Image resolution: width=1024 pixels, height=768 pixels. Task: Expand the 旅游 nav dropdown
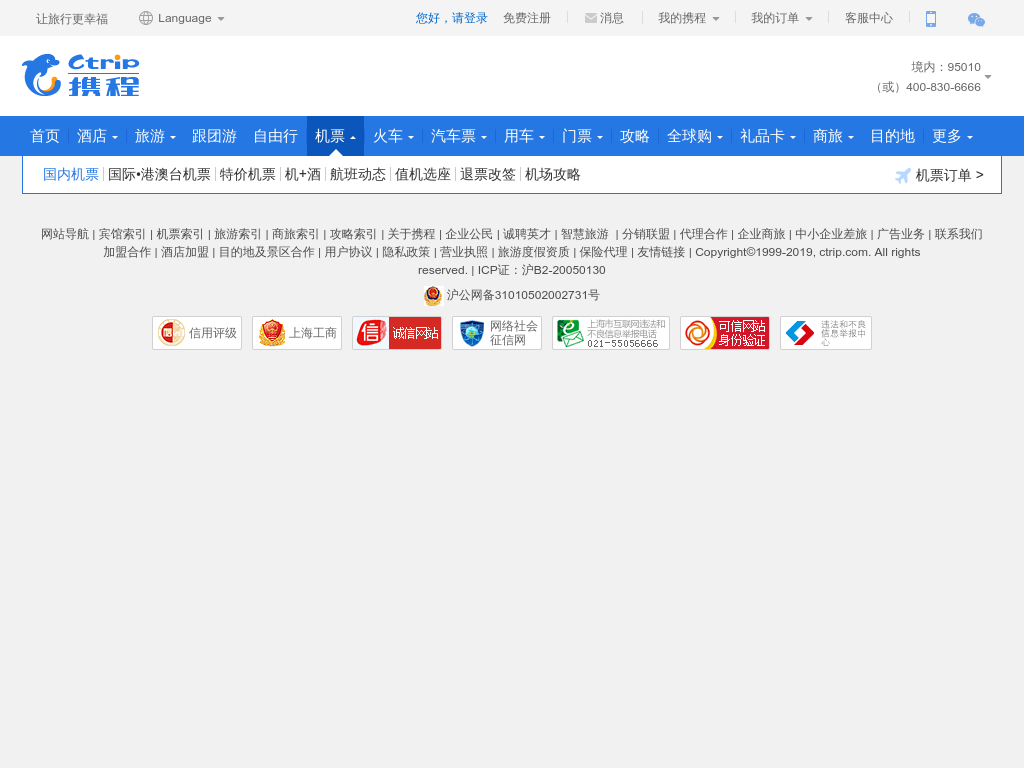click(x=172, y=137)
